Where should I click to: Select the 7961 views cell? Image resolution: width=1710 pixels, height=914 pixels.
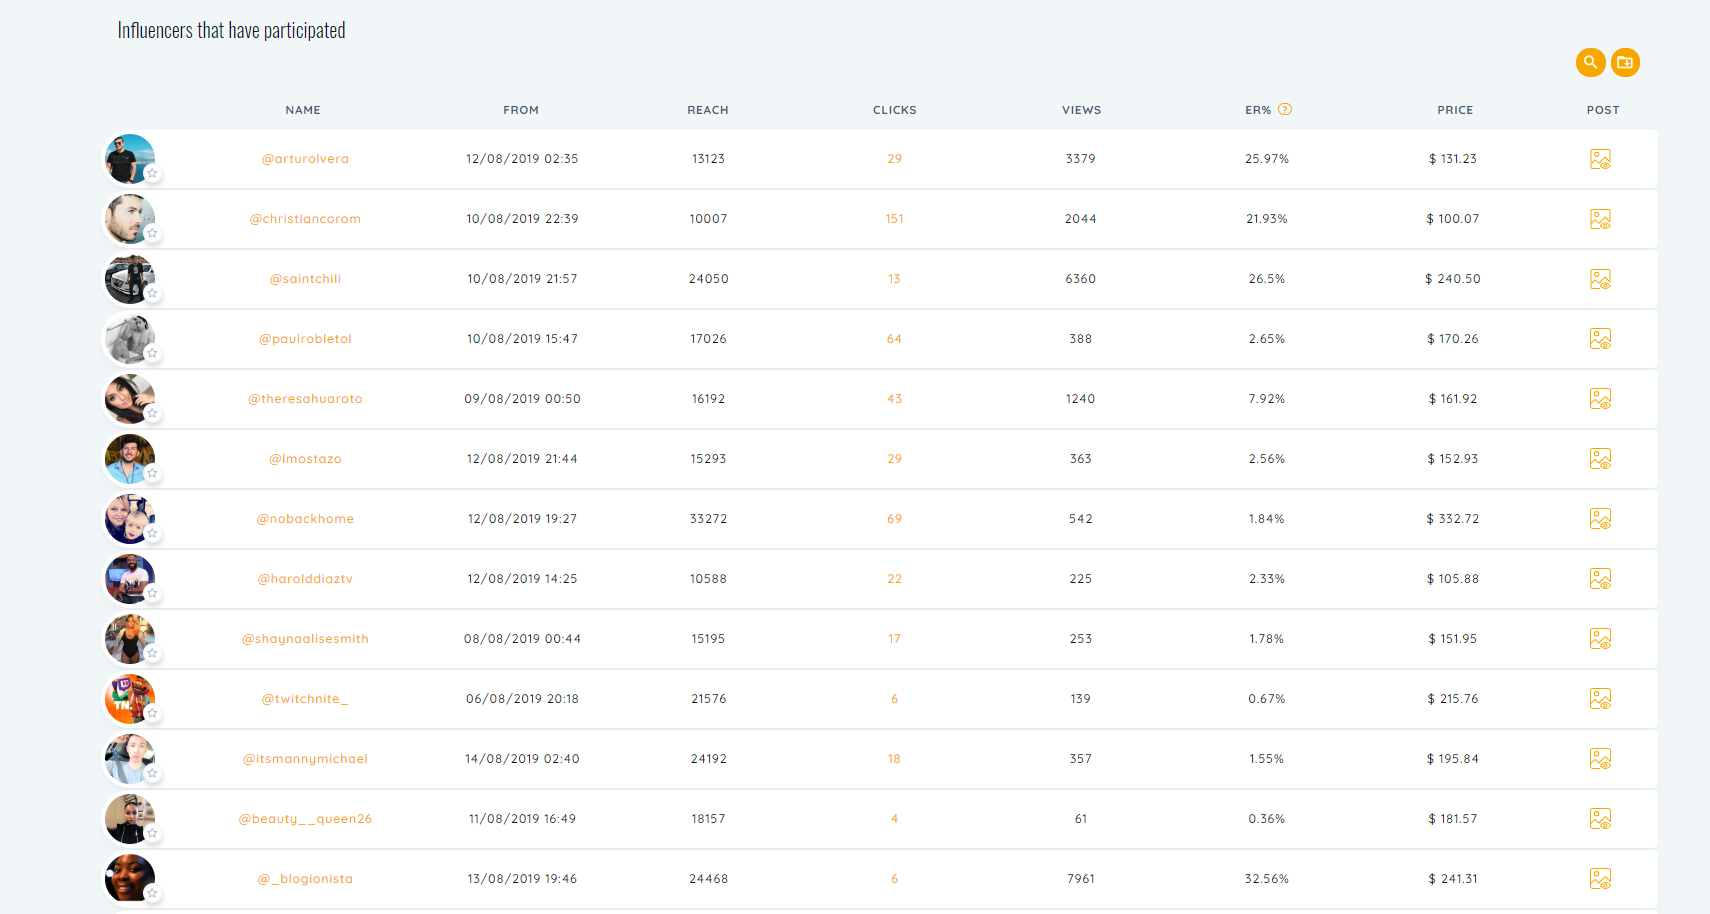pos(1081,879)
